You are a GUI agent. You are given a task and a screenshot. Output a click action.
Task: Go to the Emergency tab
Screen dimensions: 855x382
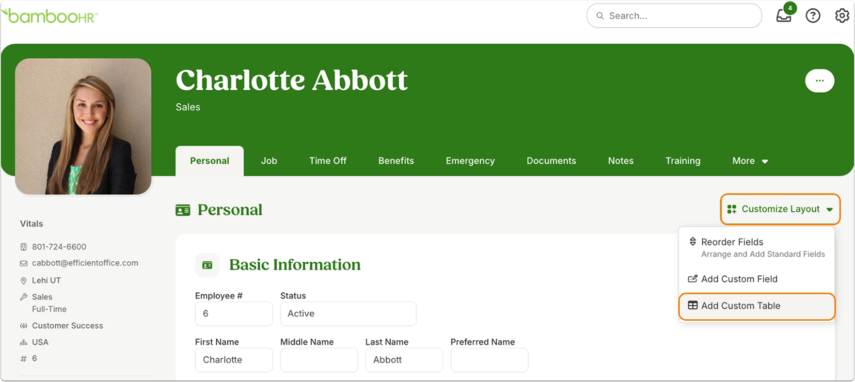(x=470, y=161)
